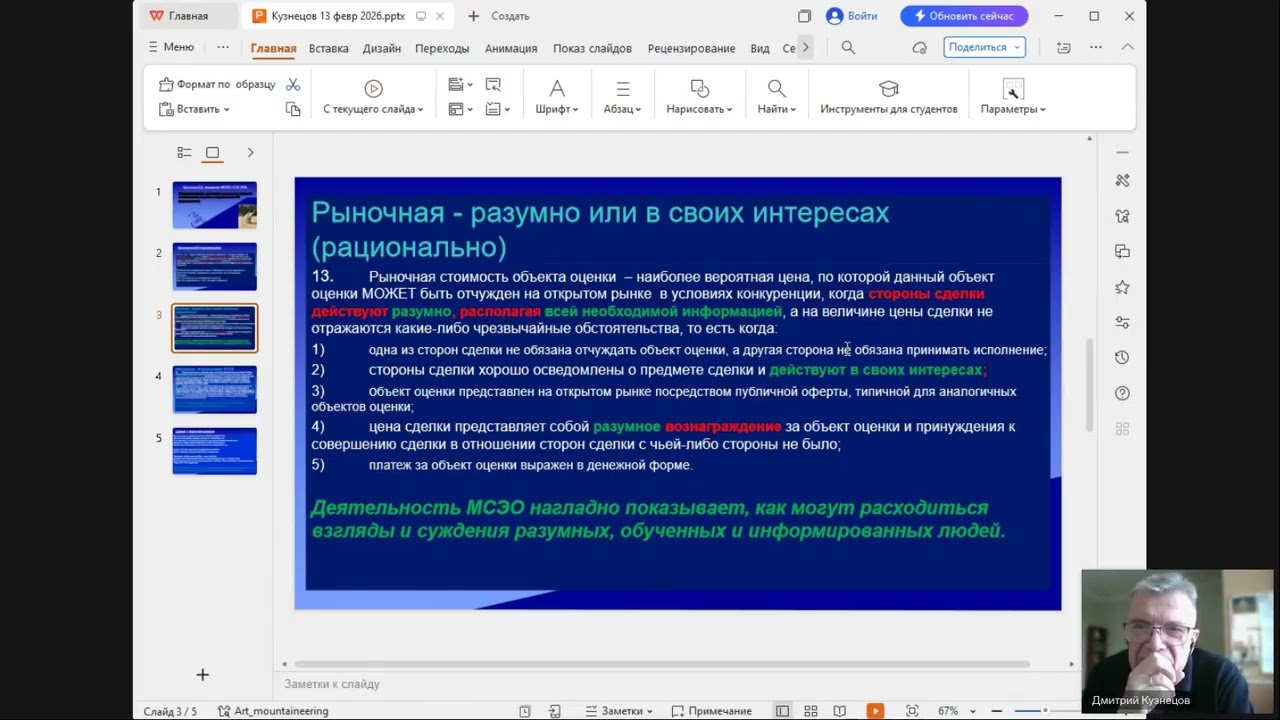This screenshot has height=720, width=1280.
Task: Select the 'Главная' home document tab
Action: tap(188, 16)
